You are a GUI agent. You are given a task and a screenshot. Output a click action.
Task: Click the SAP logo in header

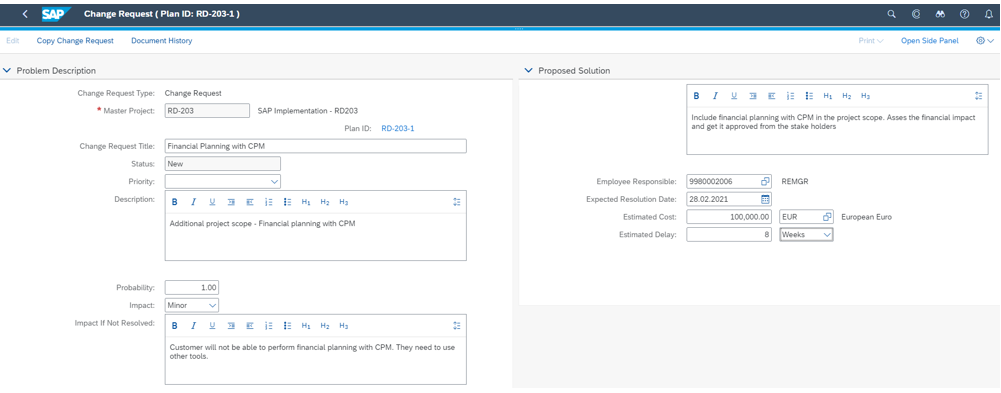tap(56, 13)
